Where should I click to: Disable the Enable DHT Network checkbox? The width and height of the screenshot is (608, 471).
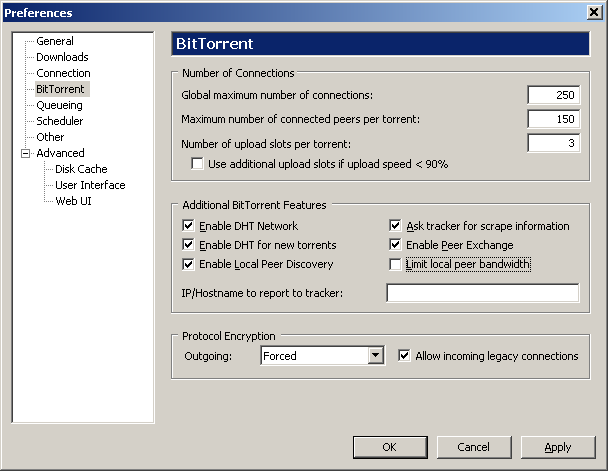(x=189, y=227)
